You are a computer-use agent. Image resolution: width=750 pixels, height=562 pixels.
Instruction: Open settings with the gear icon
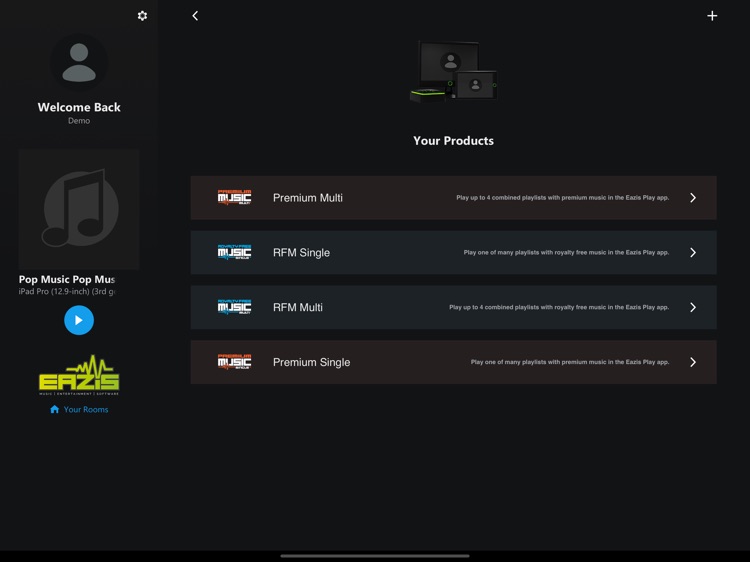(142, 16)
